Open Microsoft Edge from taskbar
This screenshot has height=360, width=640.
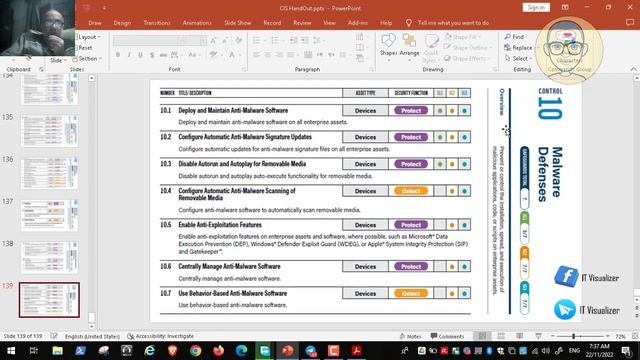click(242, 351)
